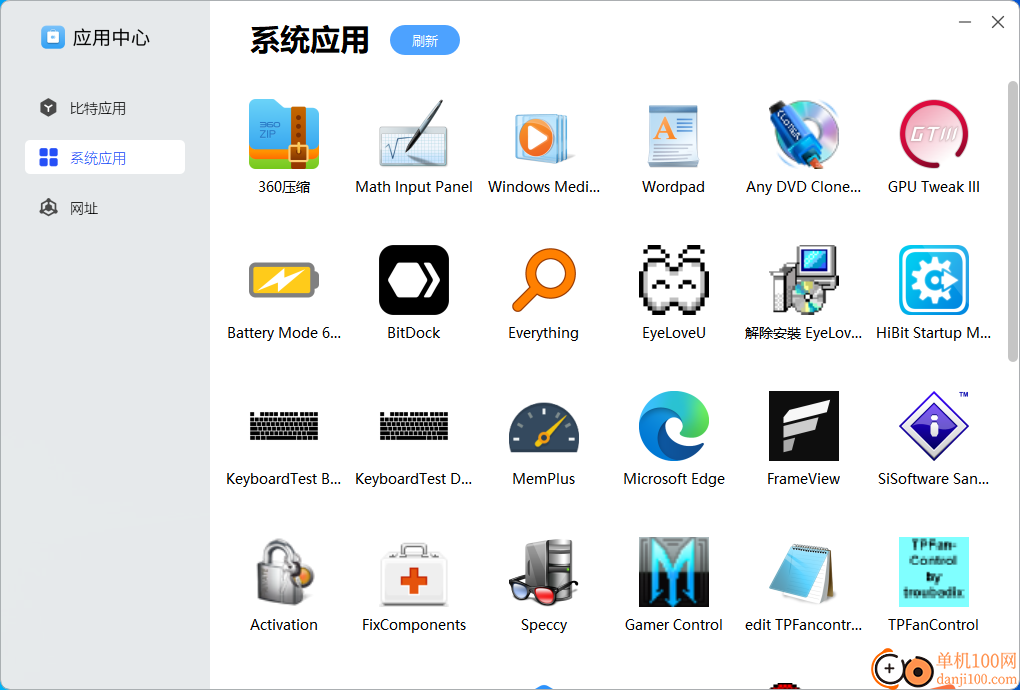The image size is (1020, 690).
Task: Click the 'BitDock' label text
Action: coord(414,333)
